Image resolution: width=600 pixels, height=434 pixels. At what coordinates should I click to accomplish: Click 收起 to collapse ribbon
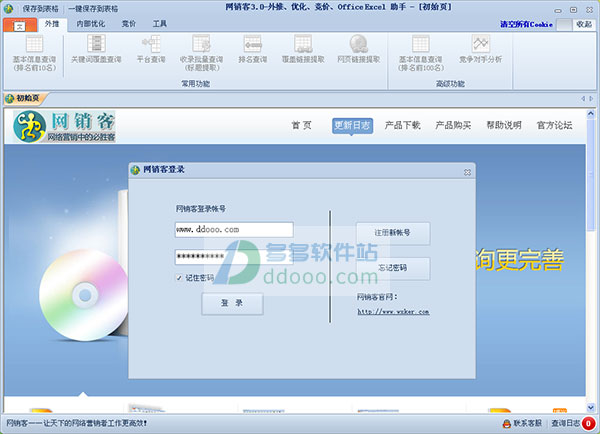[584, 24]
